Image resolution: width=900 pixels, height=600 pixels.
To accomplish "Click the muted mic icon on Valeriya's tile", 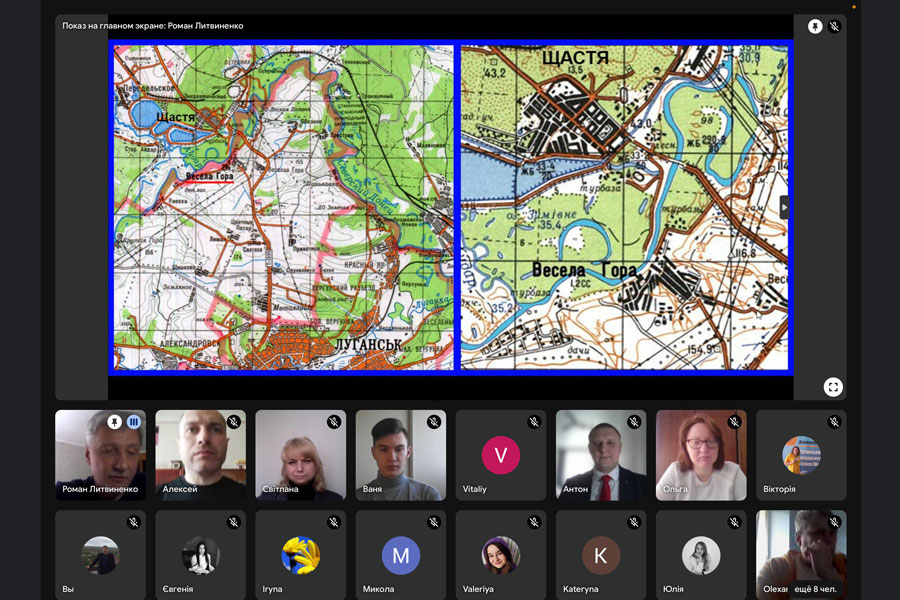I will pyautogui.click(x=534, y=522).
